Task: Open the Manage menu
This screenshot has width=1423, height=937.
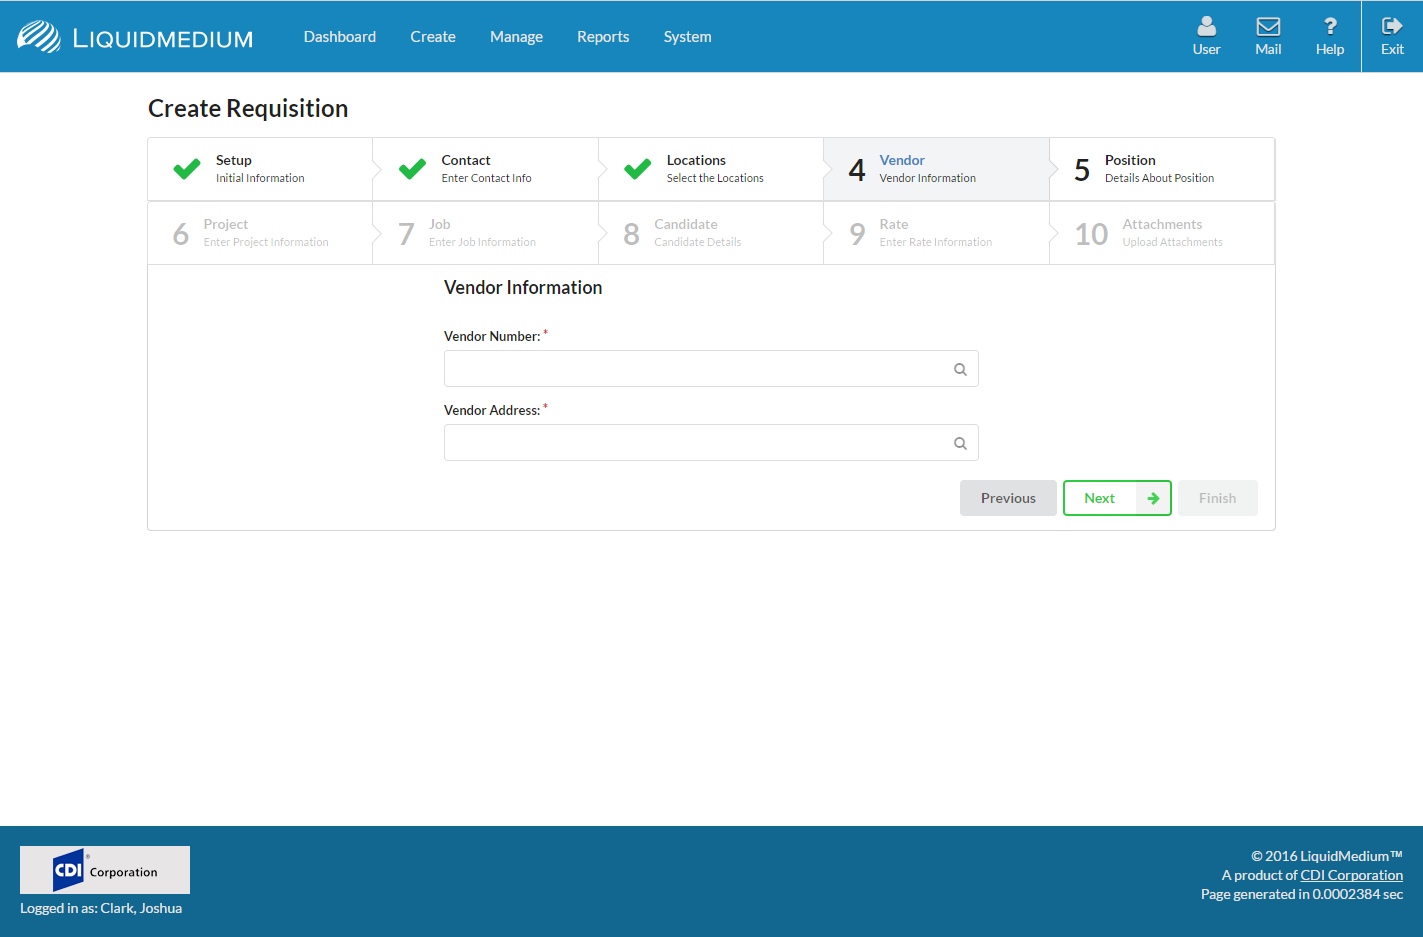Action: [x=516, y=37]
